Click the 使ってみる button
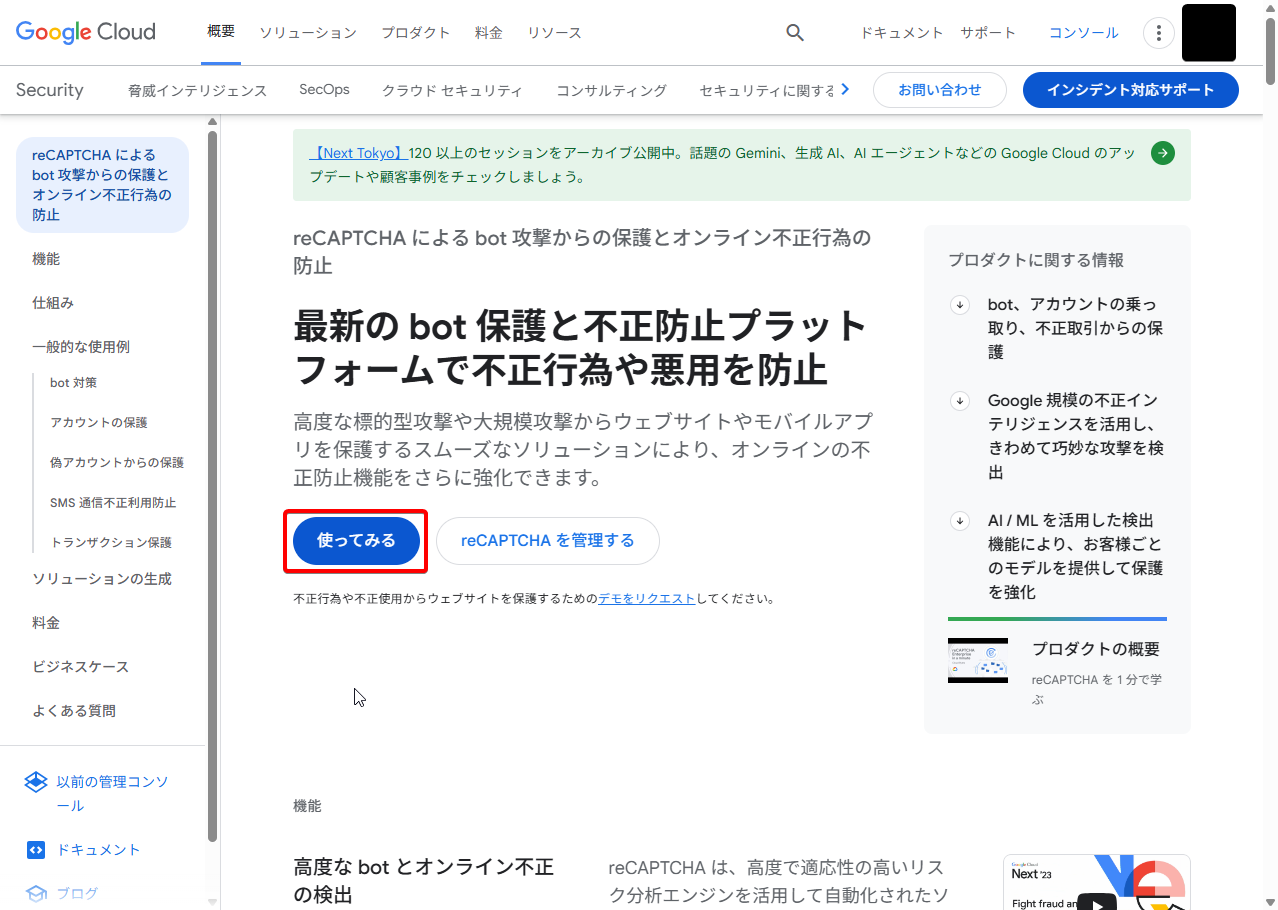This screenshot has width=1278, height=910. point(356,541)
